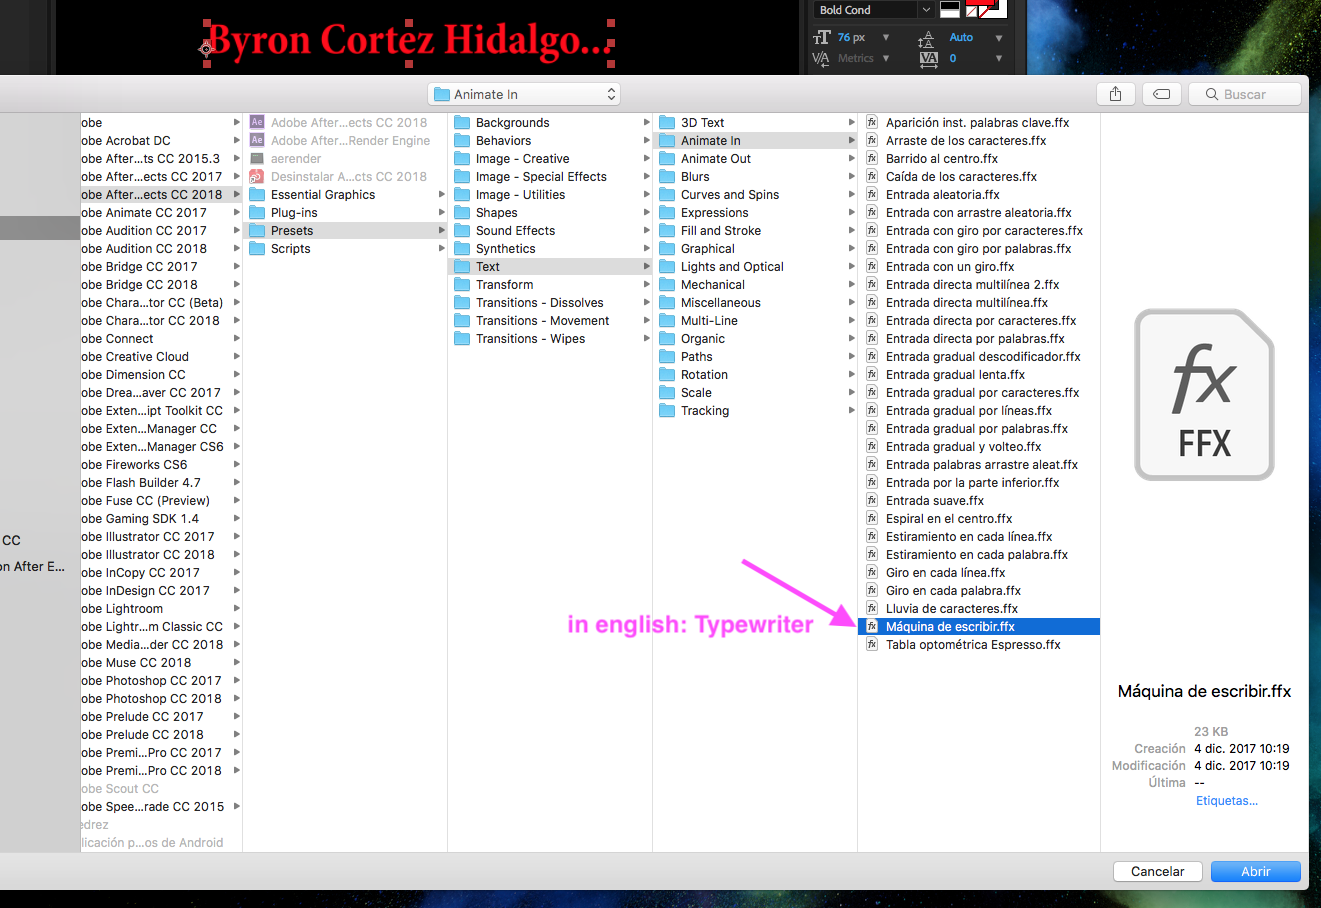This screenshot has height=908, width=1321.
Task: Click the Share icon in dialog toolbar
Action: [1115, 94]
